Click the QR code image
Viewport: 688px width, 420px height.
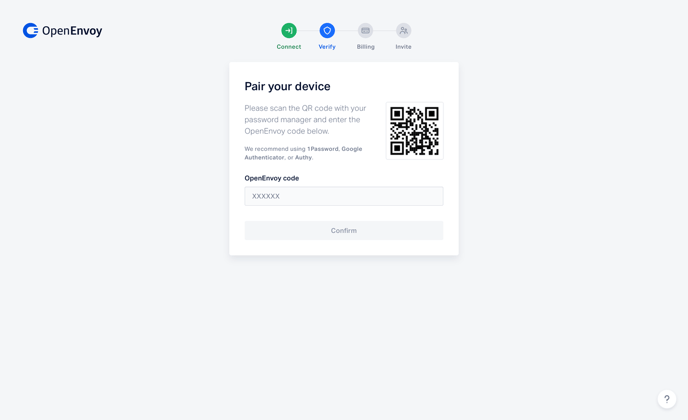pyautogui.click(x=414, y=131)
